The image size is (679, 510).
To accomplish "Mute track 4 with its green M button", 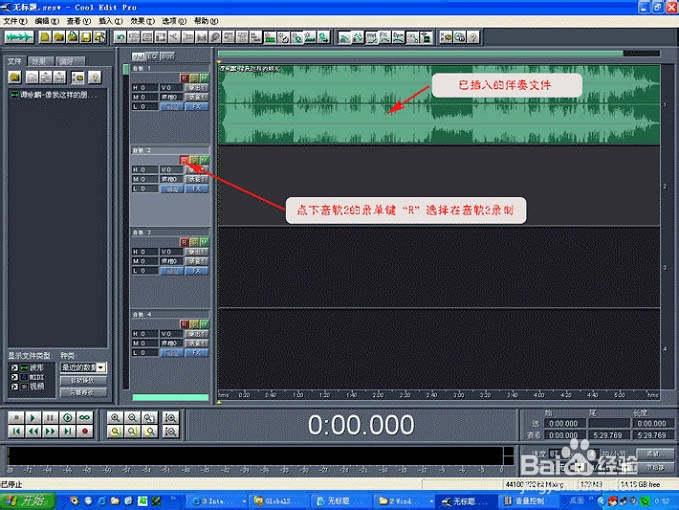I will (204, 324).
